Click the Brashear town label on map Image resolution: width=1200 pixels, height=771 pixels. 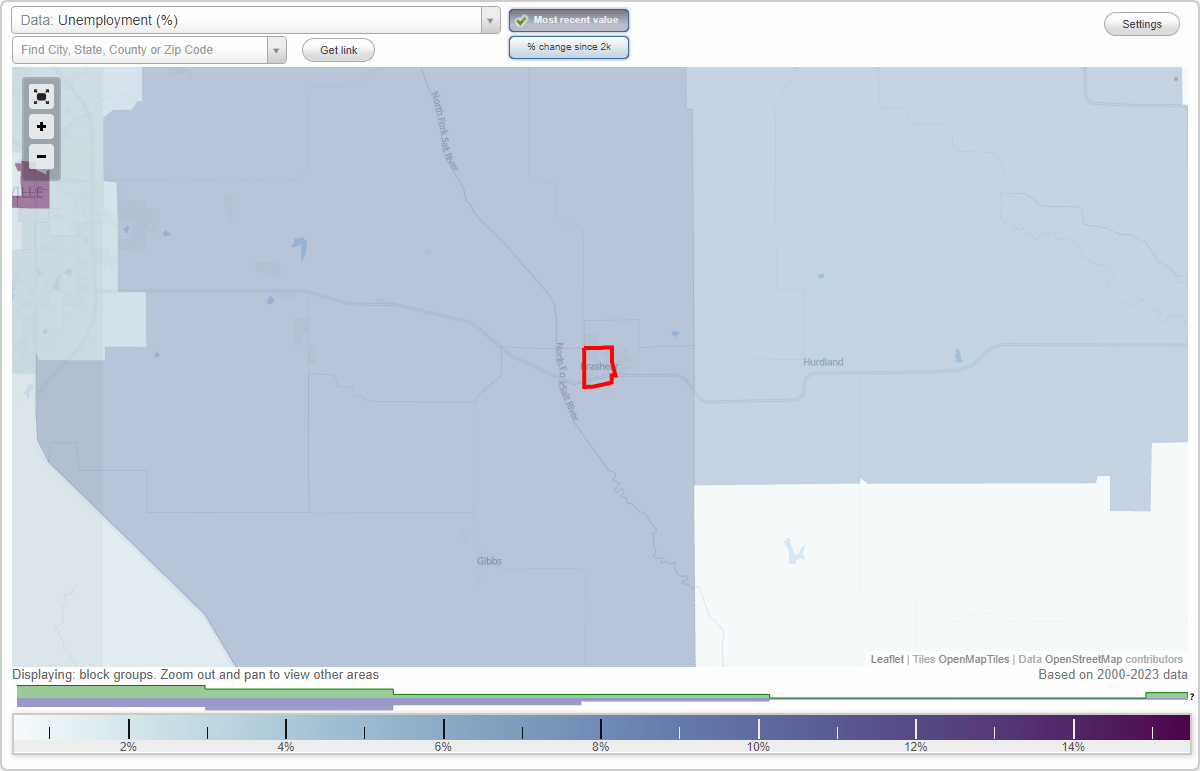point(599,366)
